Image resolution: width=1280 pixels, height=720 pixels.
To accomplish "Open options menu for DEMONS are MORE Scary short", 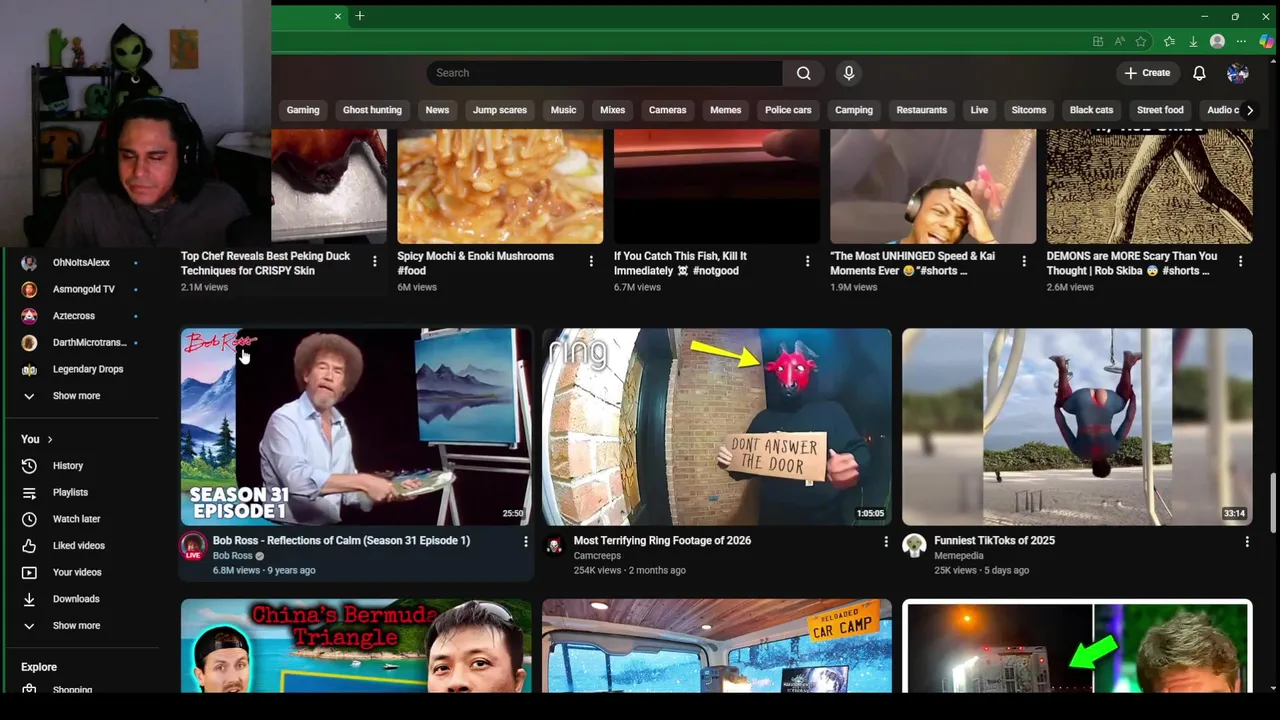I will tap(1241, 261).
